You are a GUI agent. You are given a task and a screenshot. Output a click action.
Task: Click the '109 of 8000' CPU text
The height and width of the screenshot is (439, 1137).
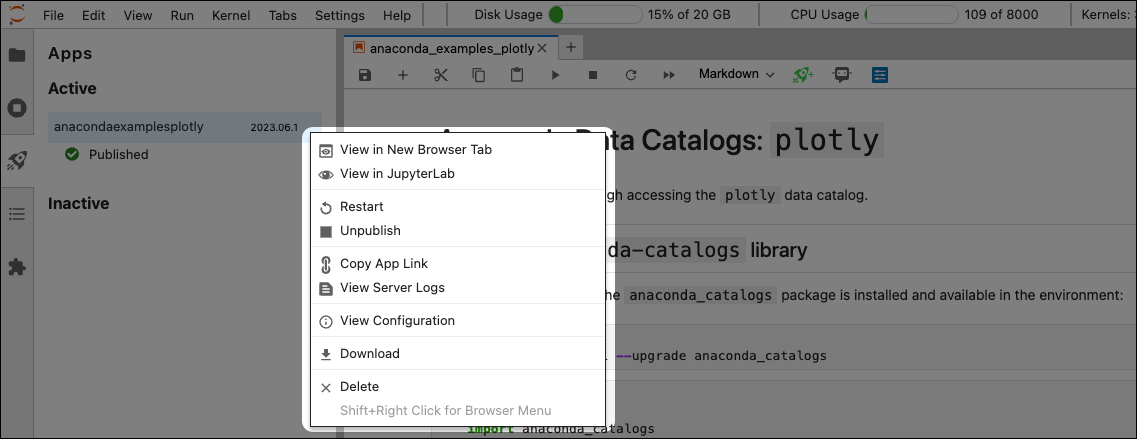(x=1001, y=15)
